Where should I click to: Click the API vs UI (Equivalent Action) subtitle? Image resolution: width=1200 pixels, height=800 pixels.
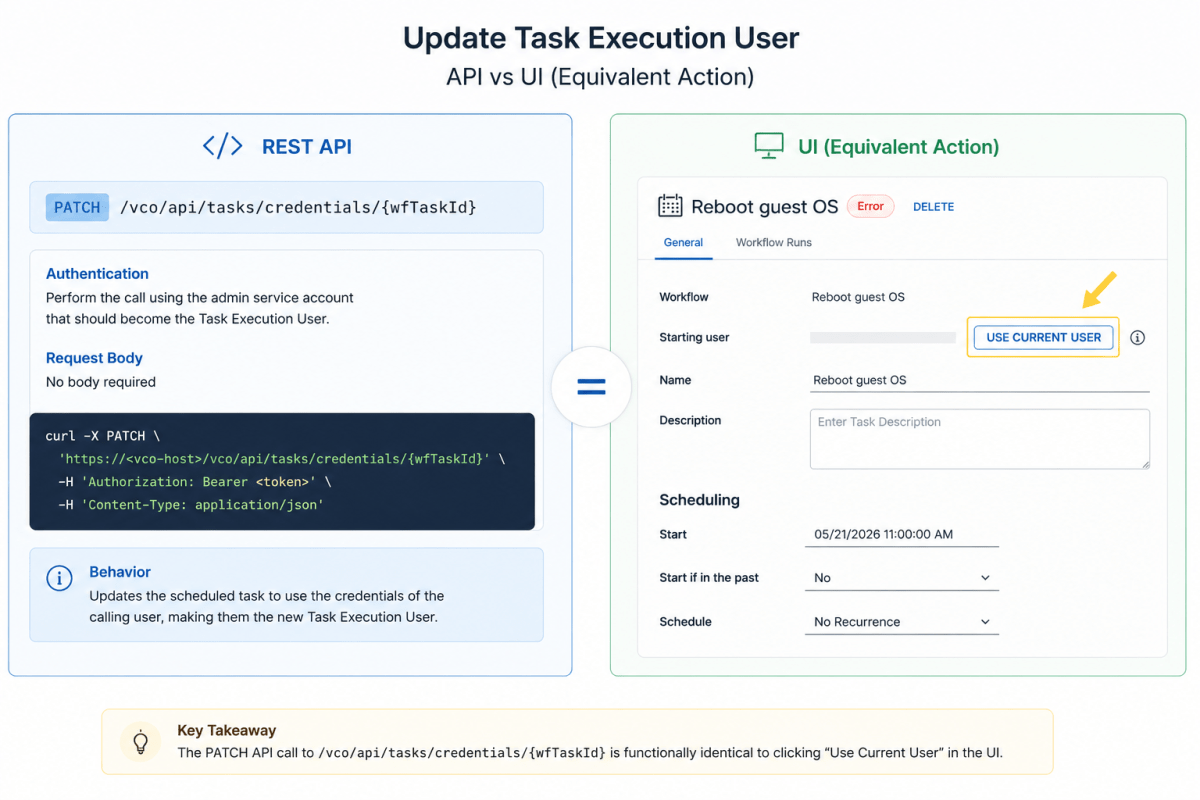(600, 77)
